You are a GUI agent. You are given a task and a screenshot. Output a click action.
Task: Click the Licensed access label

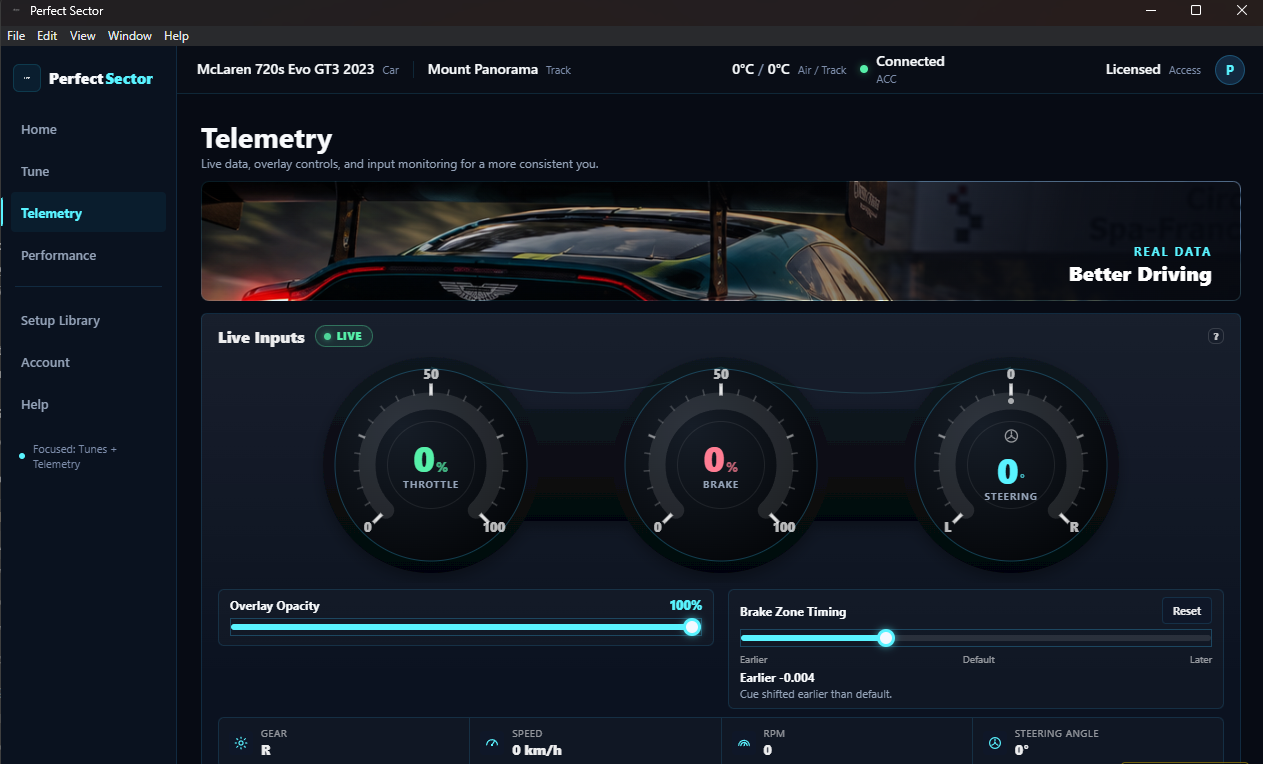pos(1133,70)
